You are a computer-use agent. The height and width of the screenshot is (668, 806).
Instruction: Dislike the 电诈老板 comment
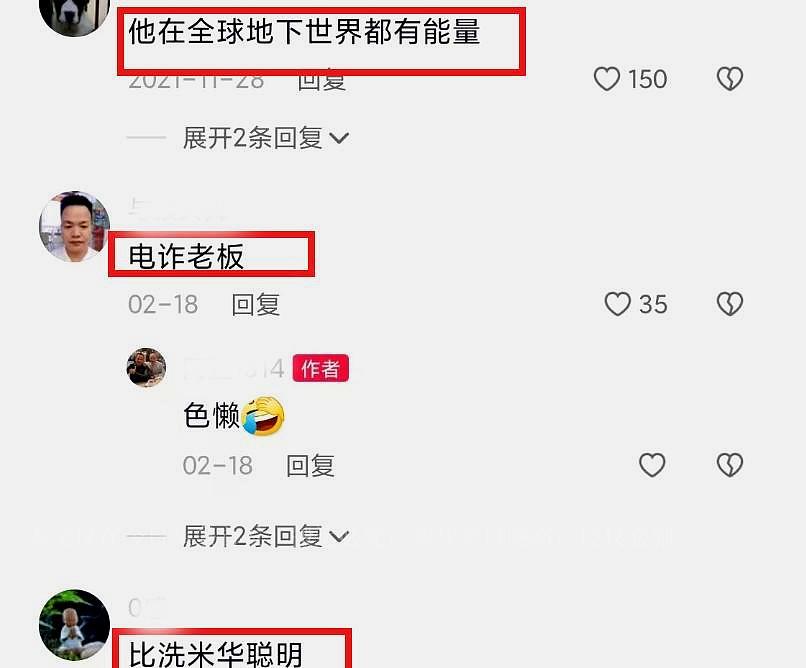coord(730,304)
